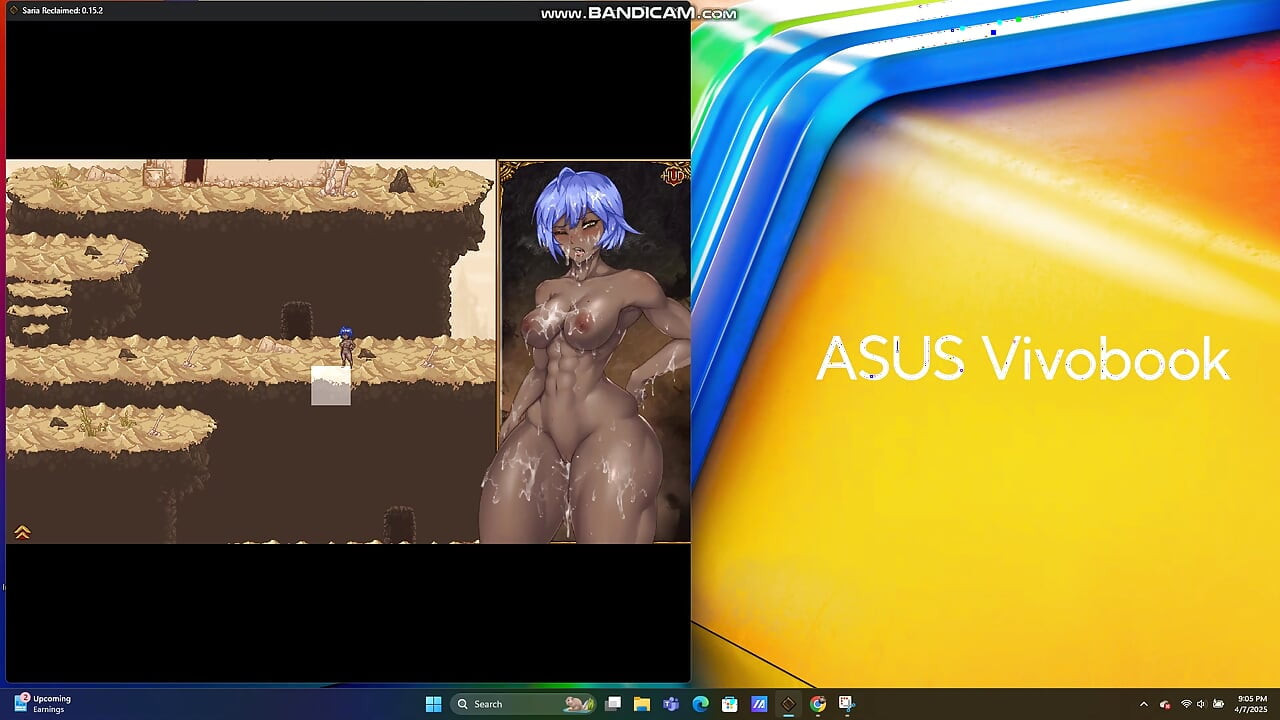Open the Snipping Tool taskbar icon
Image resolution: width=1280 pixels, height=720 pixels.
846,704
